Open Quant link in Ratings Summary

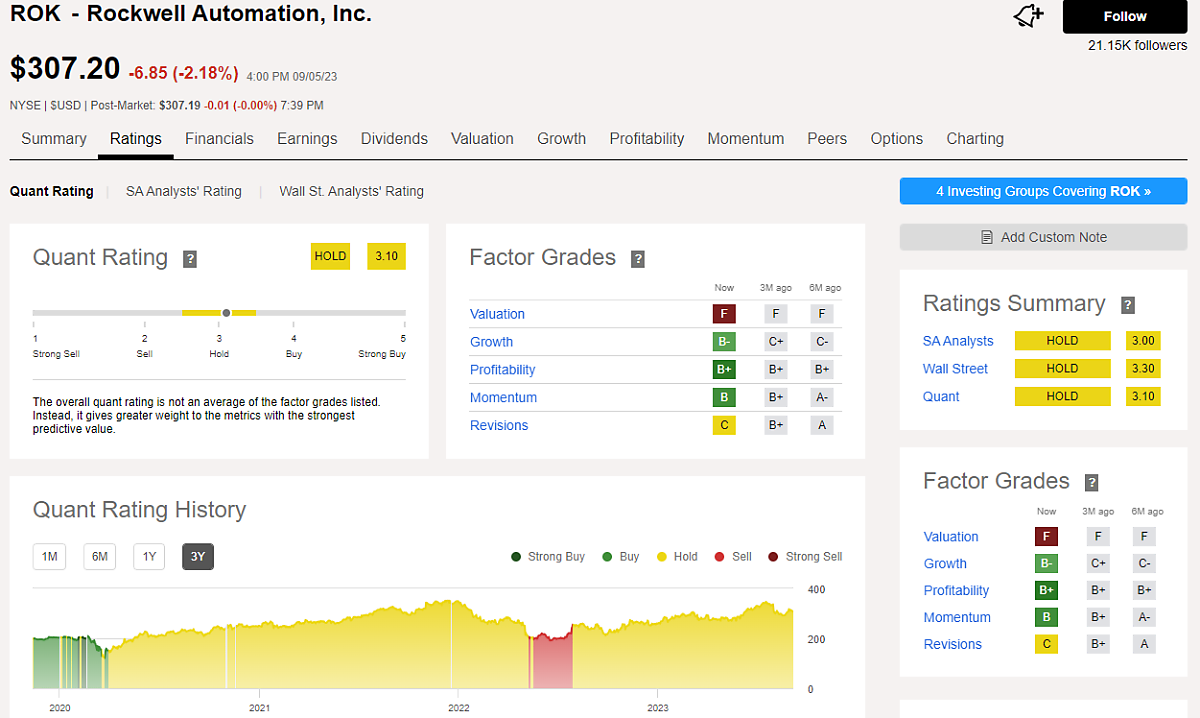[x=941, y=397]
